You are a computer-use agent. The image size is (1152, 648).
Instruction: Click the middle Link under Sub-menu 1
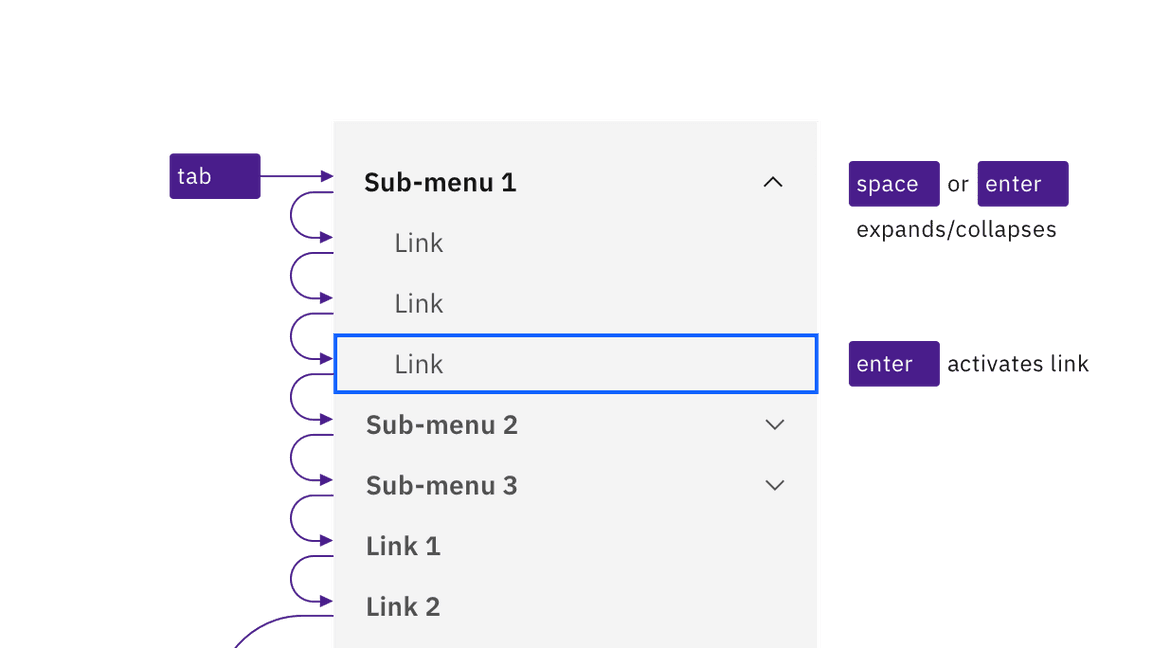[419, 304]
